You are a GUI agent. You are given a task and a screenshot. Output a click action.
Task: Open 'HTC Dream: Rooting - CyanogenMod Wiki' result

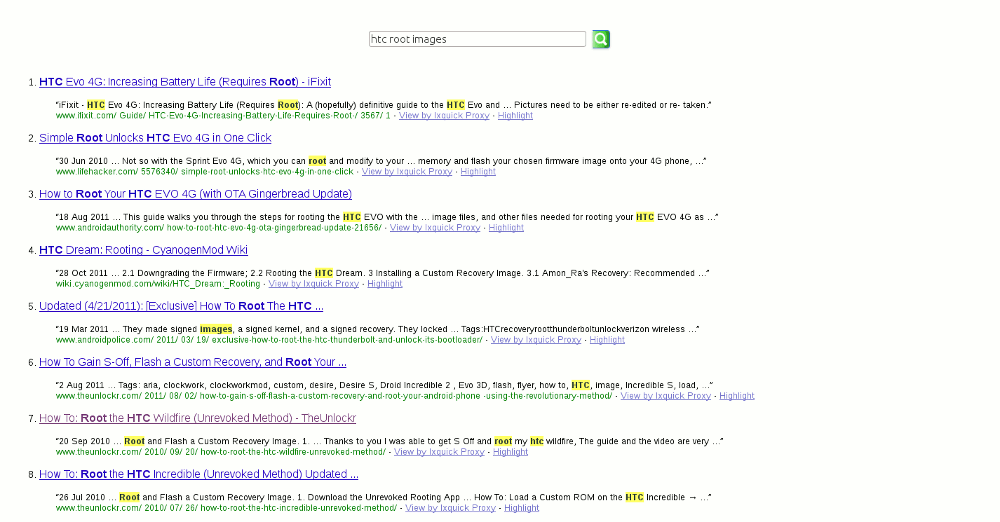tap(143, 250)
